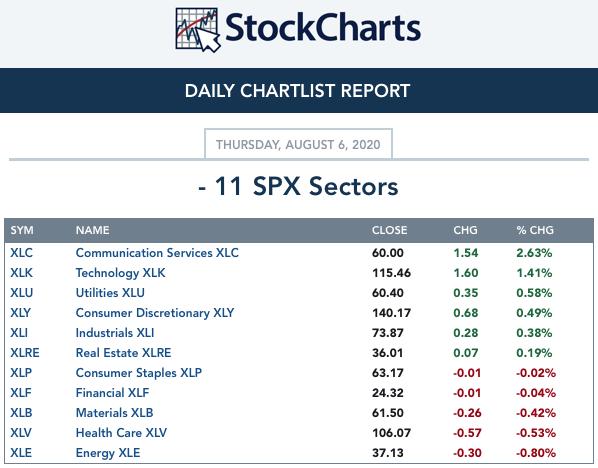Click the Industrials XLI link
Image resolution: width=598 pixels, height=468 pixels.
click(115, 333)
